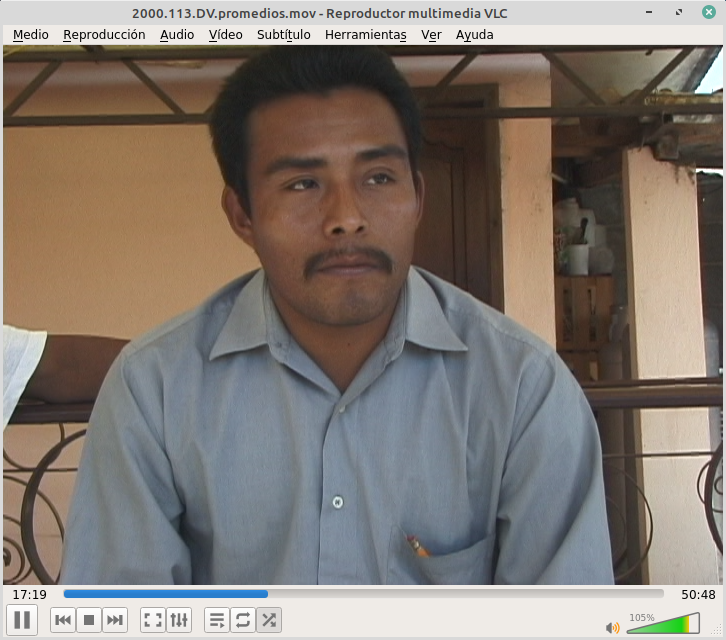Close the VLC window
Viewport: 726px width, 640px height.
(708, 12)
